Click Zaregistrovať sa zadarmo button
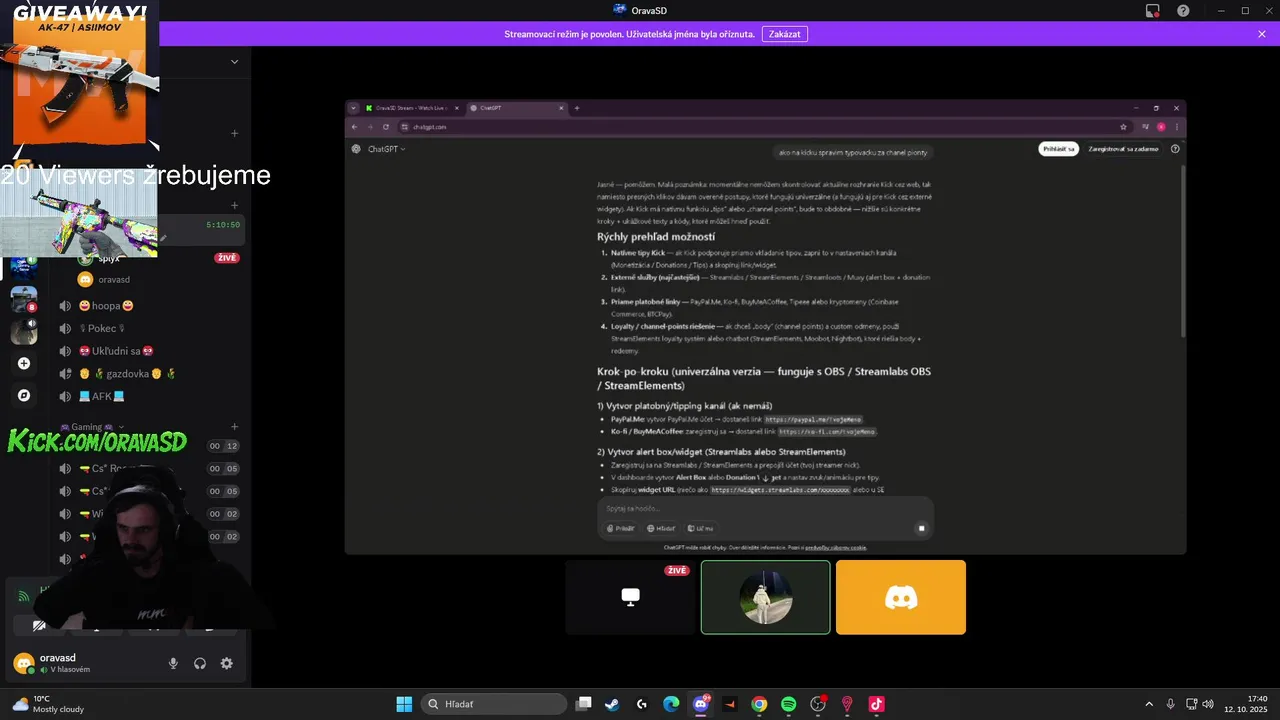This screenshot has height=720, width=1280. pos(1123,149)
